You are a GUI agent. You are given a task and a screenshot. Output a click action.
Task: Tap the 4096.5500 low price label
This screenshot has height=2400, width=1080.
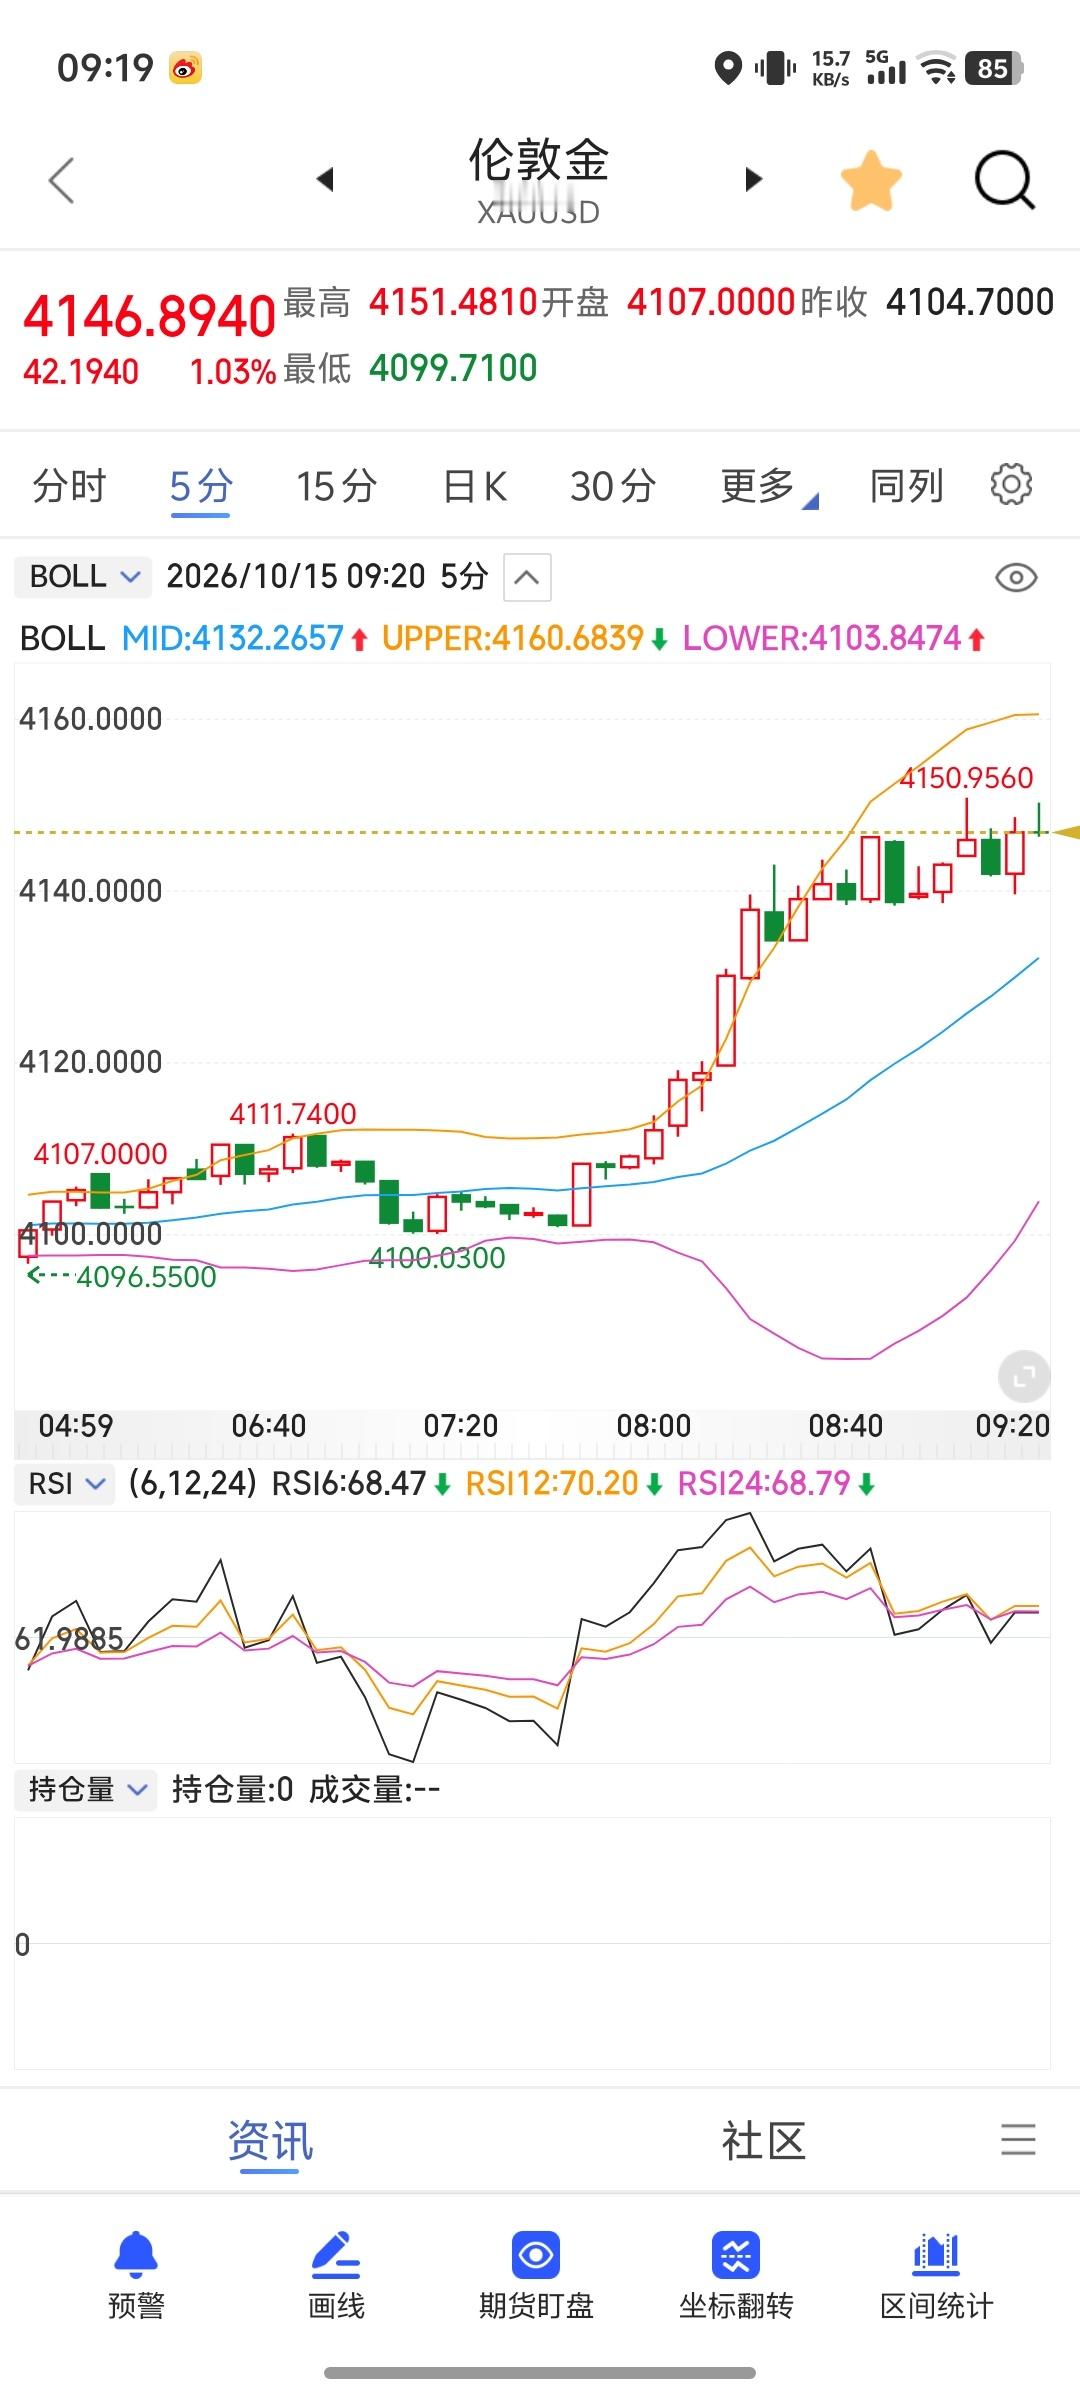146,1277
